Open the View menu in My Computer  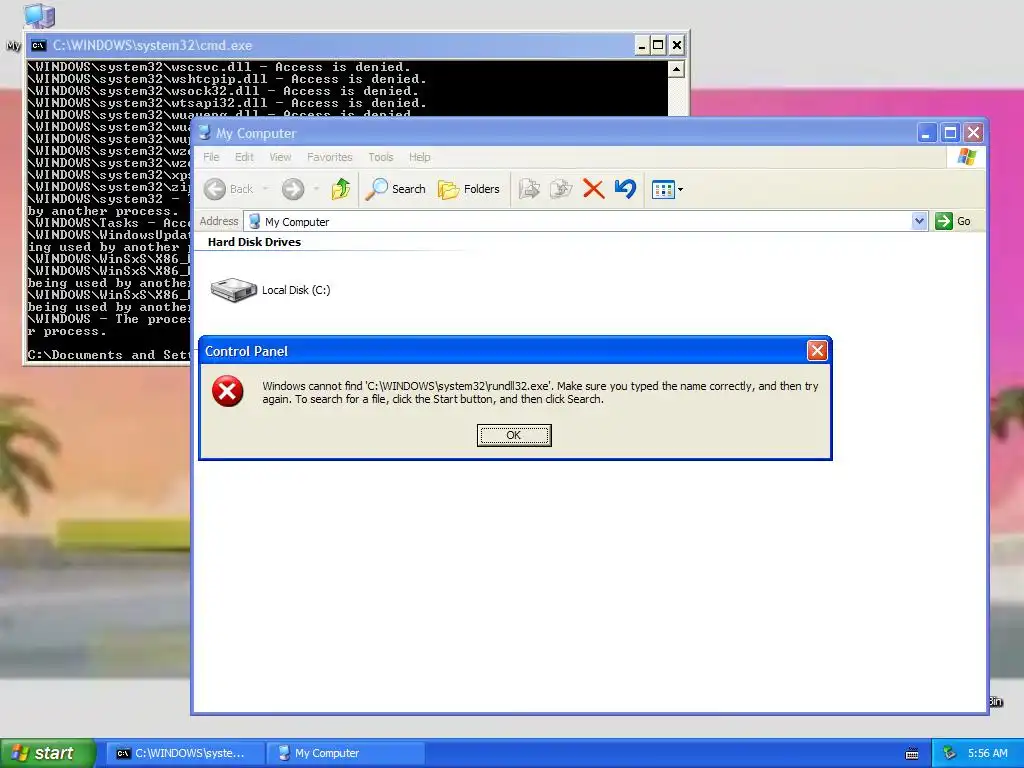click(280, 157)
